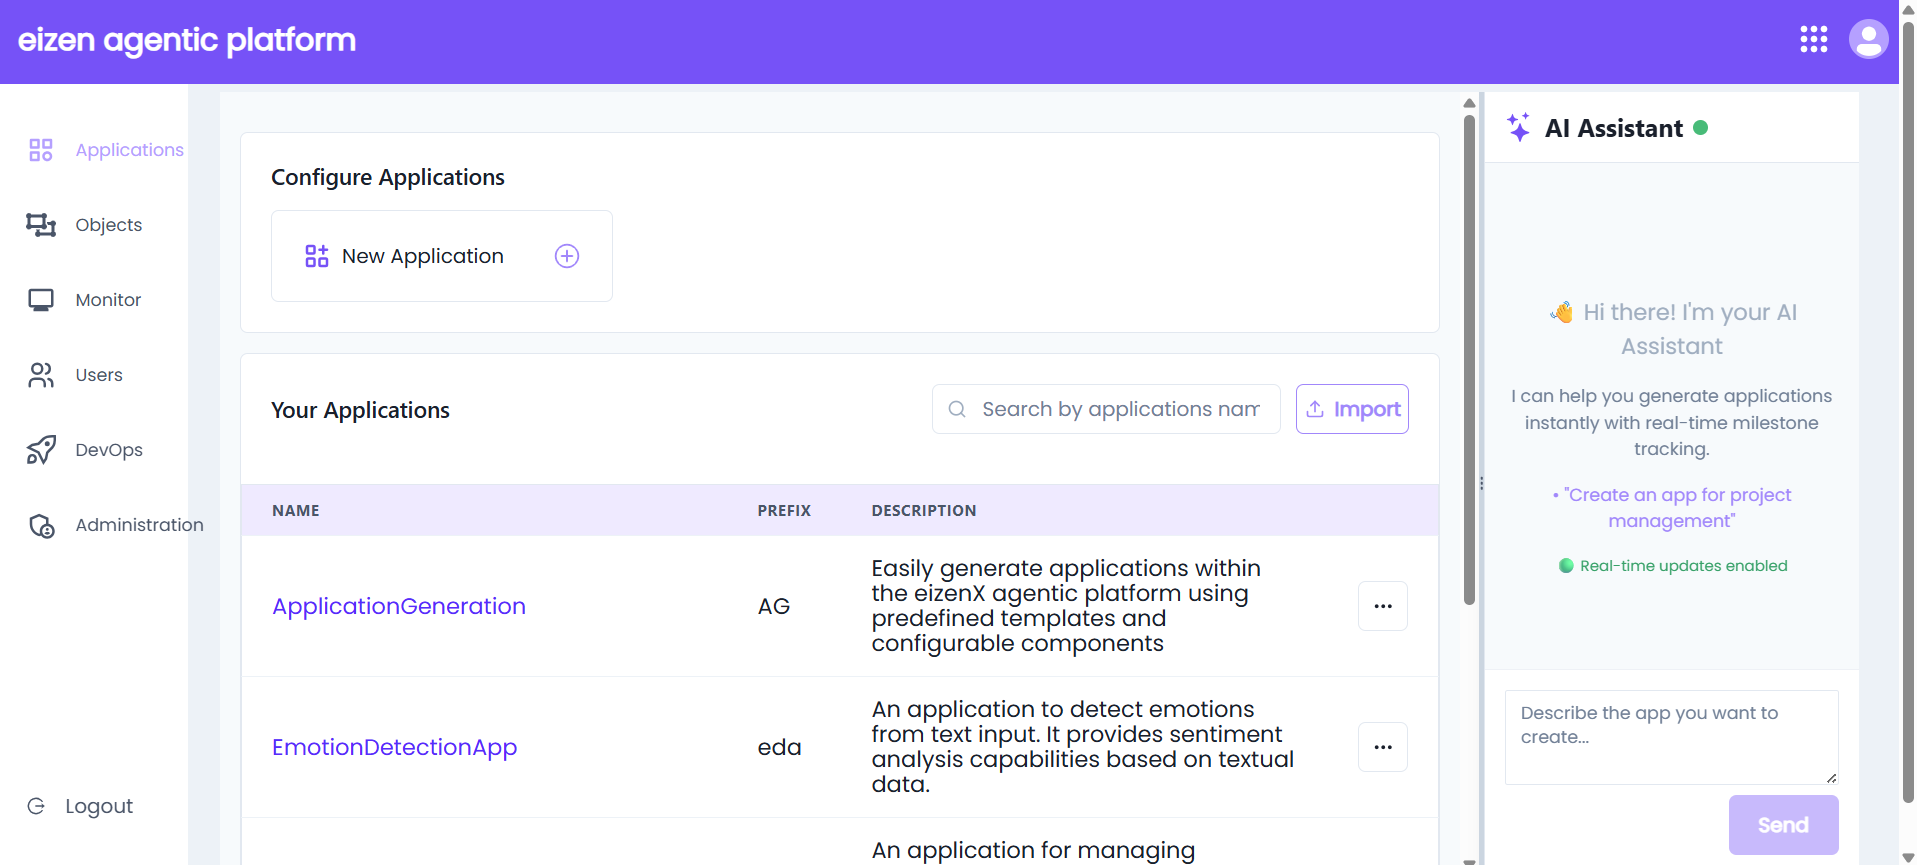Screen dimensions: 1917x865
Task: Click the NAME column header
Action: [296, 510]
